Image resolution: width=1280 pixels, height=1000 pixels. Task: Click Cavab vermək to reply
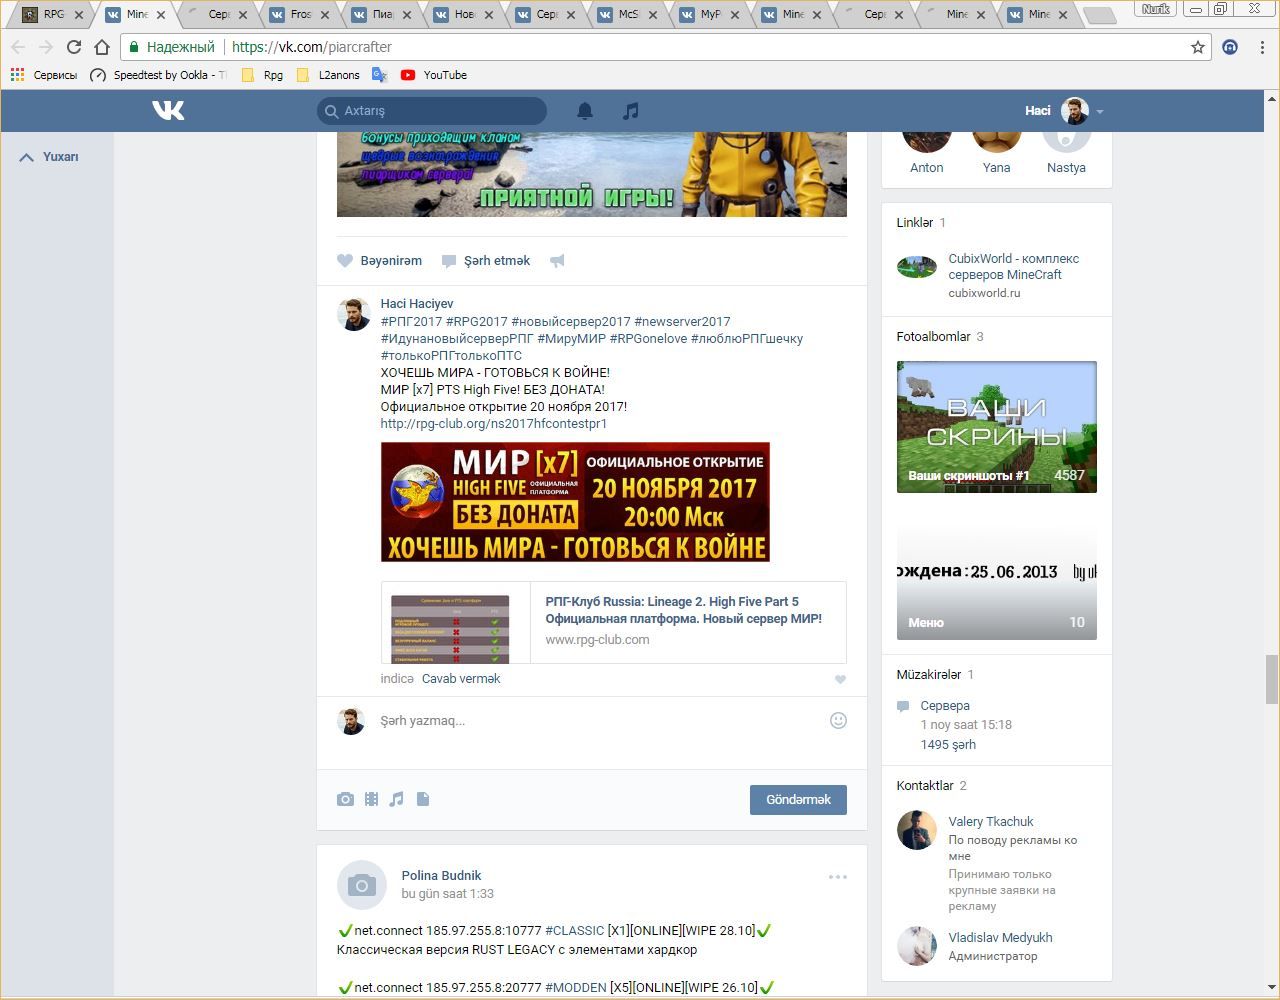461,679
